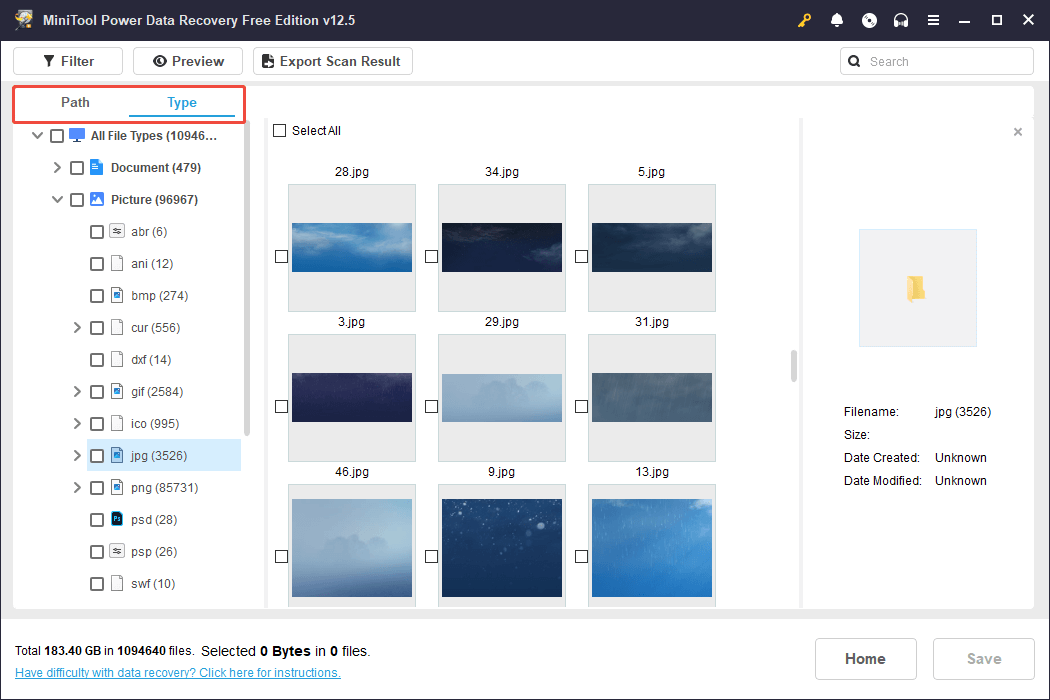Enable the png file type checkbox
The height and width of the screenshot is (700, 1050).
click(97, 488)
